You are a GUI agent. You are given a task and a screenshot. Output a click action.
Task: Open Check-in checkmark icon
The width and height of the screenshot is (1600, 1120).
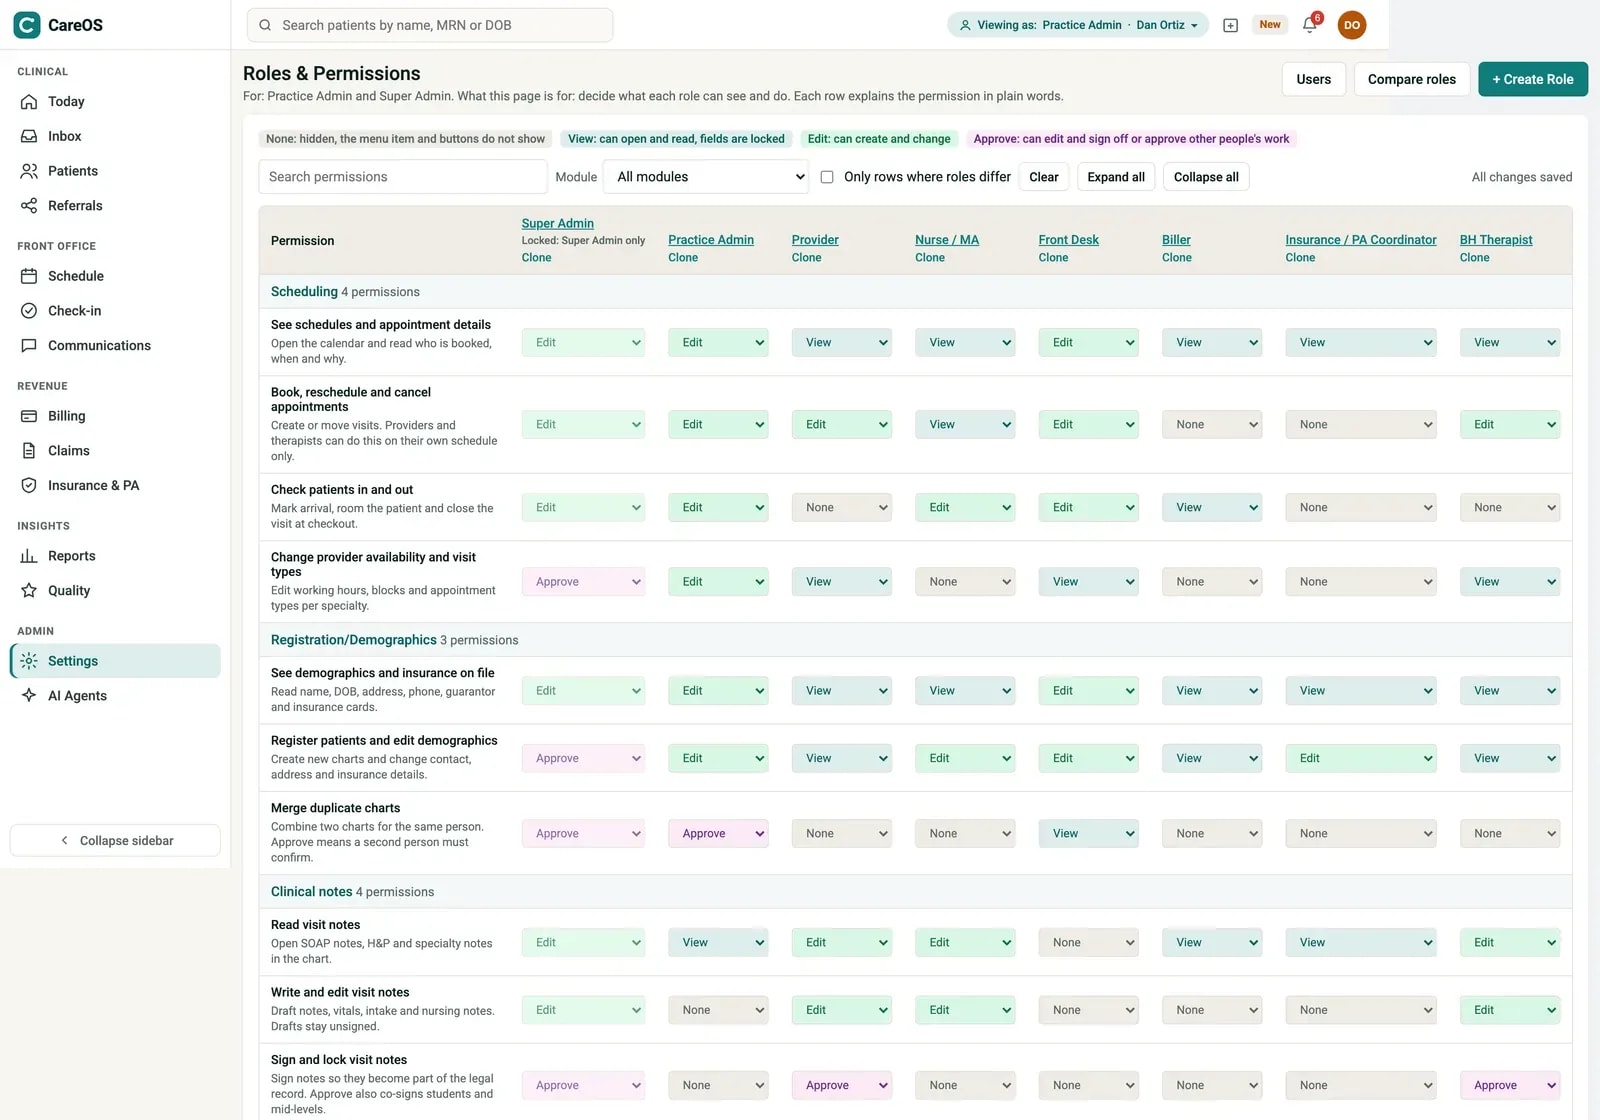[x=29, y=311]
